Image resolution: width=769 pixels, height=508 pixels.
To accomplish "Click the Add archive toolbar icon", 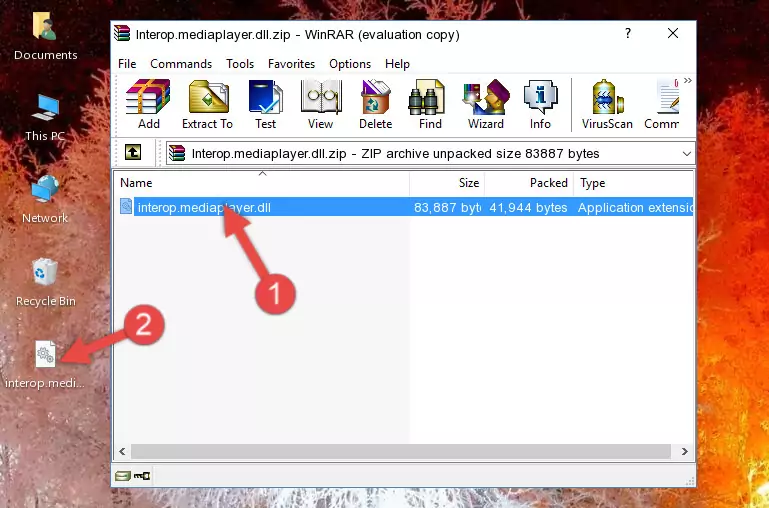I will click(x=148, y=104).
